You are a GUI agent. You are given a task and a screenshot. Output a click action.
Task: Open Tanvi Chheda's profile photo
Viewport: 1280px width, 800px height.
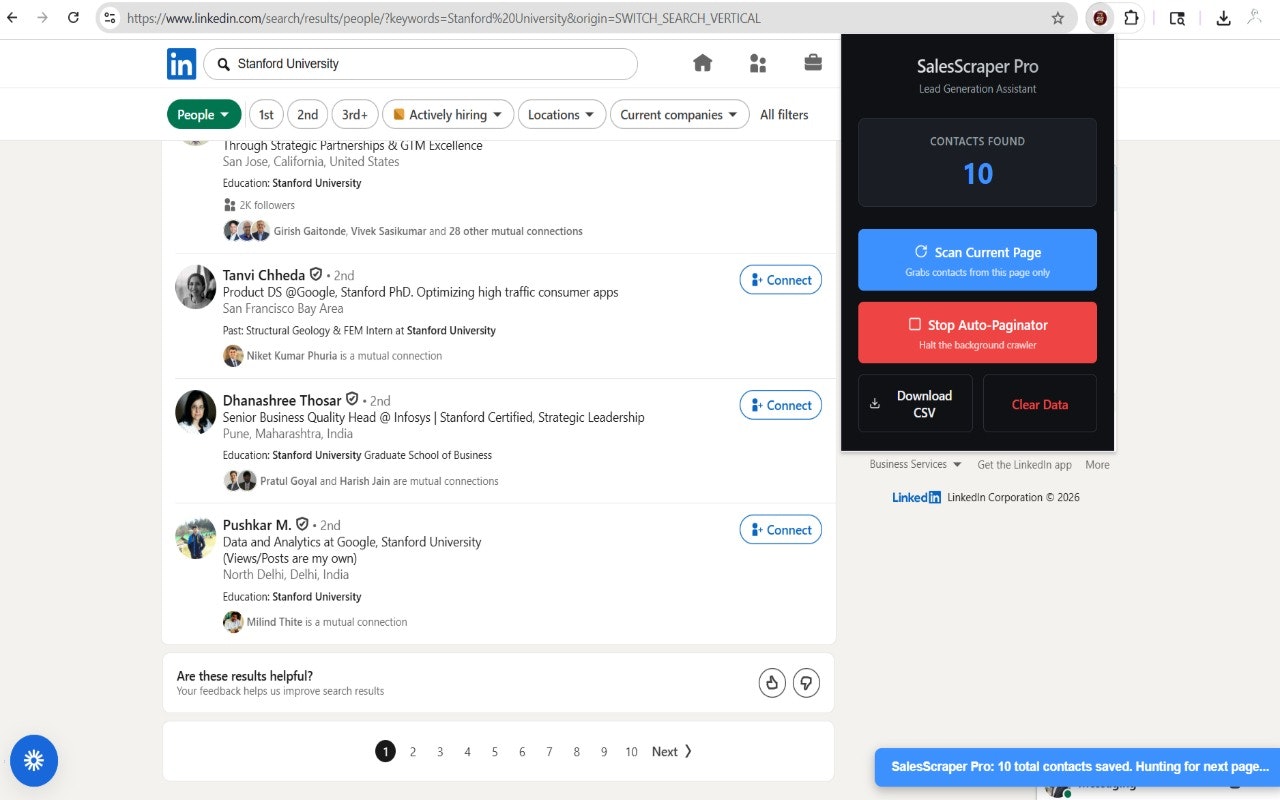(x=196, y=287)
